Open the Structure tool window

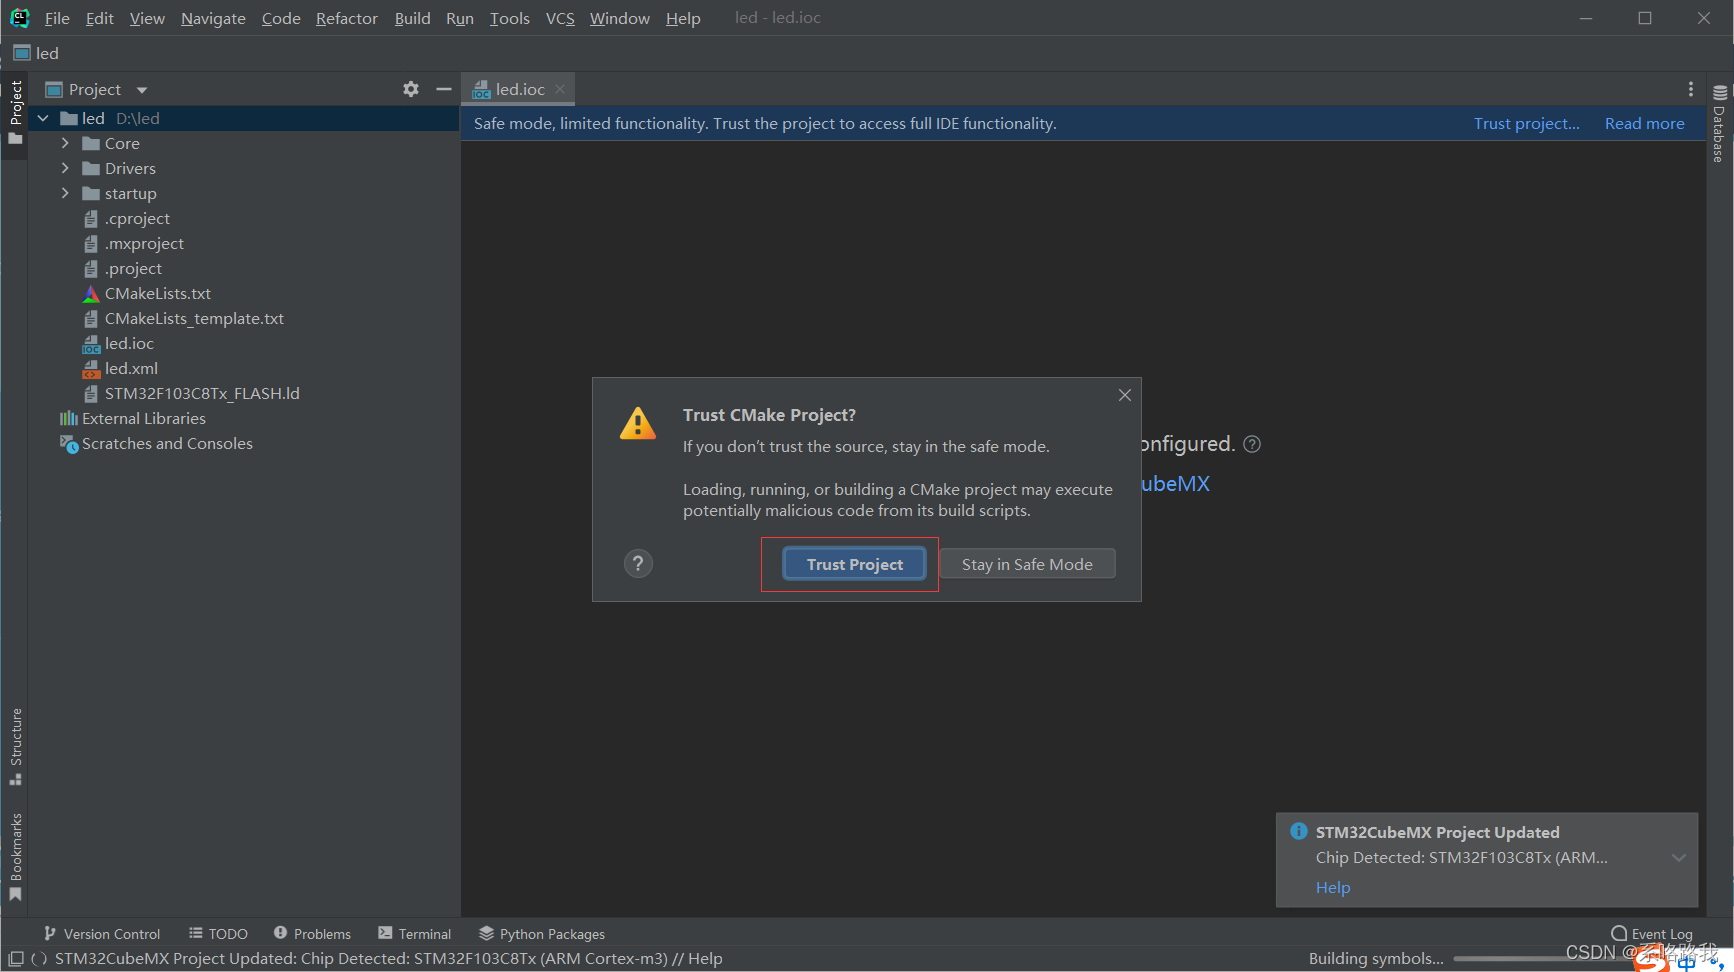click(x=15, y=746)
